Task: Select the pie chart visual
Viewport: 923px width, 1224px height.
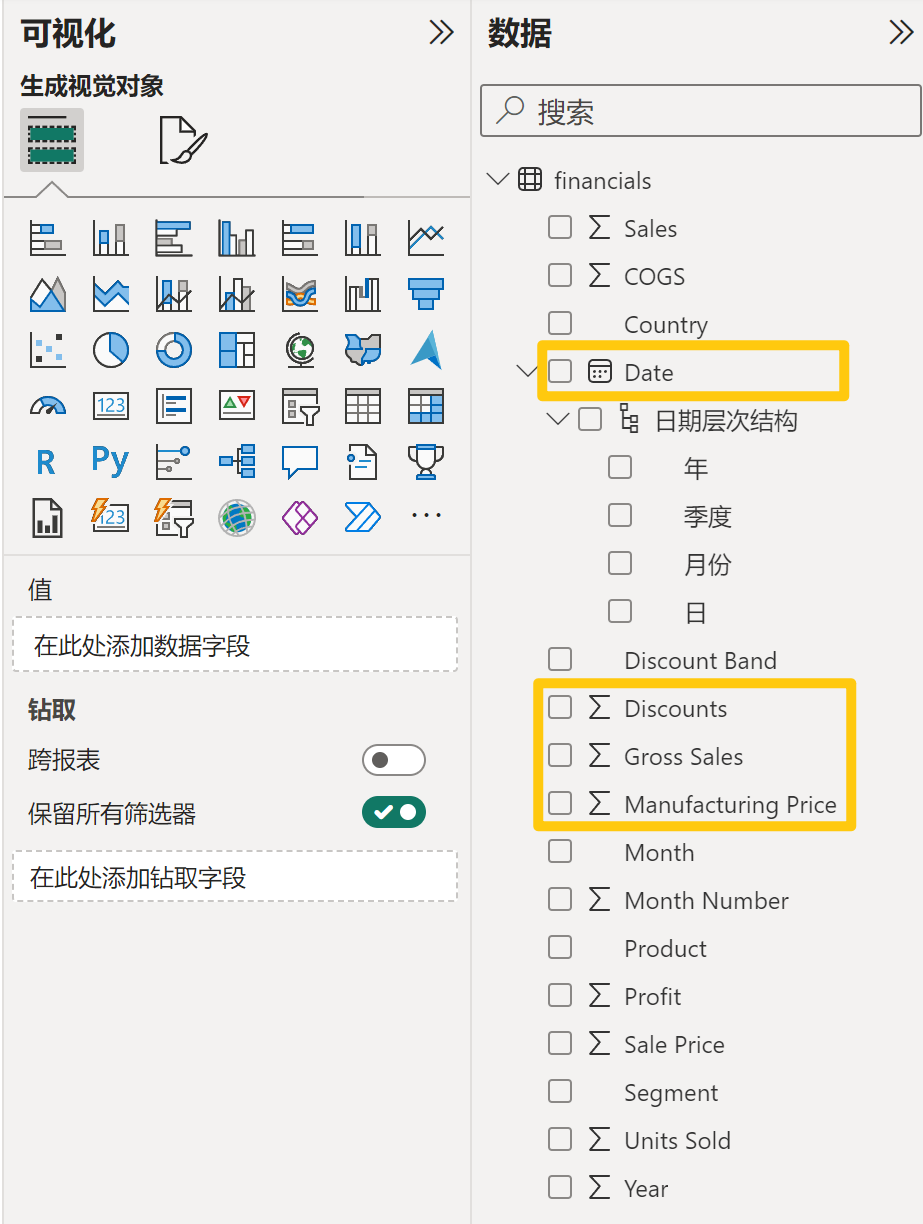Action: click(x=111, y=350)
